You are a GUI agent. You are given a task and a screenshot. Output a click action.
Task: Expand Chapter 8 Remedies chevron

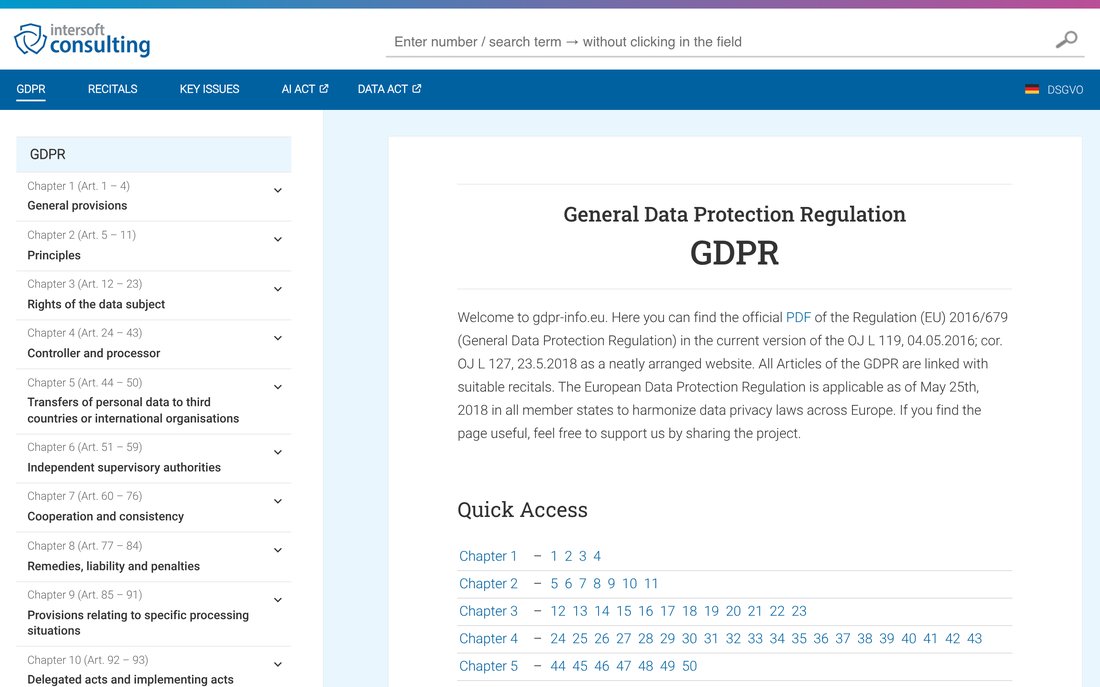(278, 550)
